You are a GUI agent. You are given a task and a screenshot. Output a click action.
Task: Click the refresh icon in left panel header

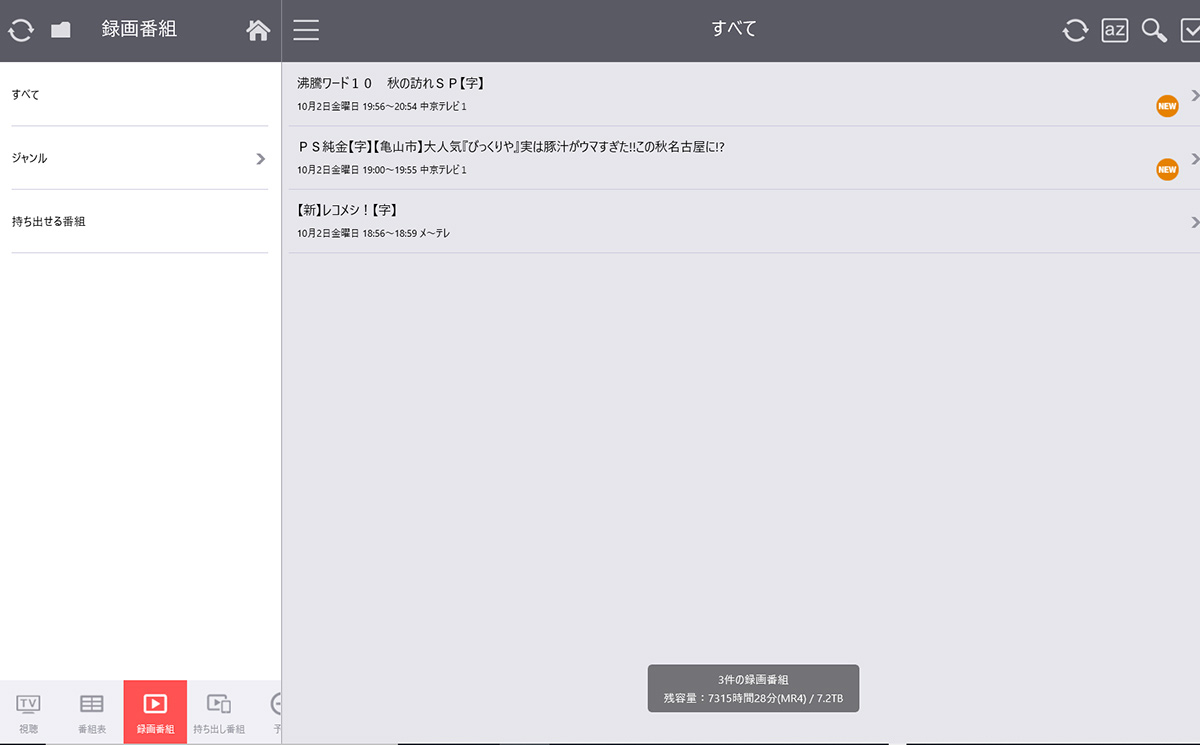(21, 30)
